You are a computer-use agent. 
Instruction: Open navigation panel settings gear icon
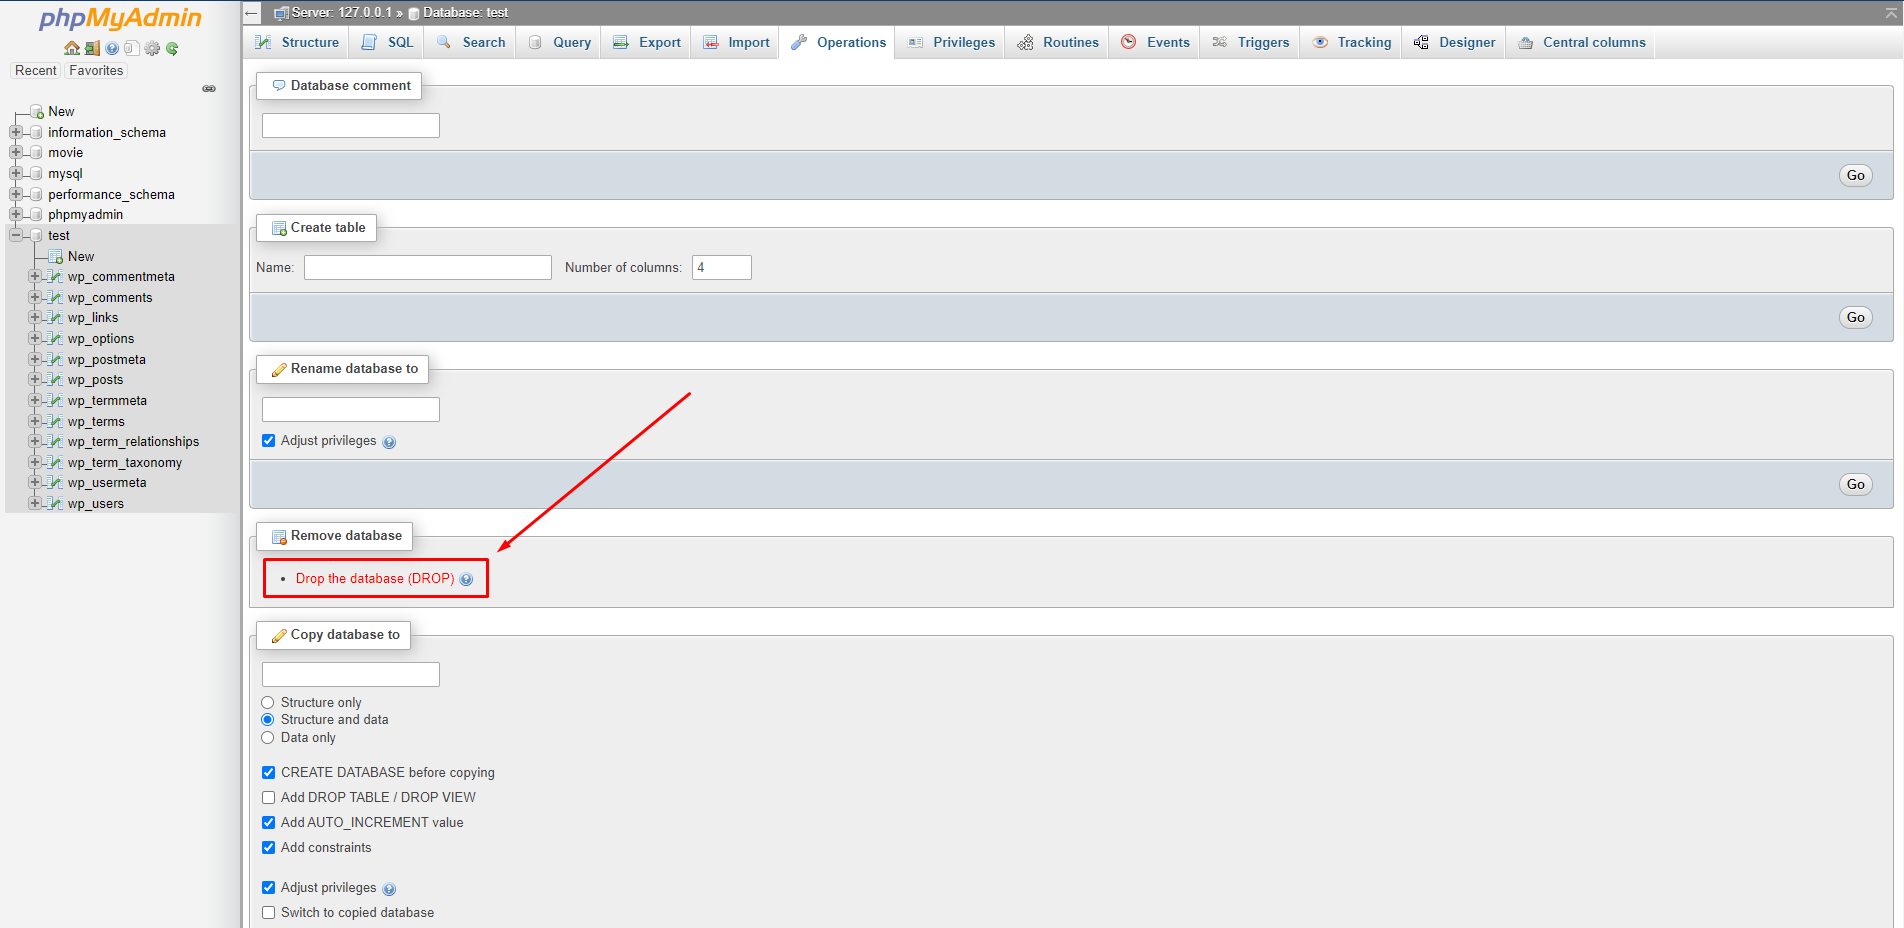click(x=152, y=48)
